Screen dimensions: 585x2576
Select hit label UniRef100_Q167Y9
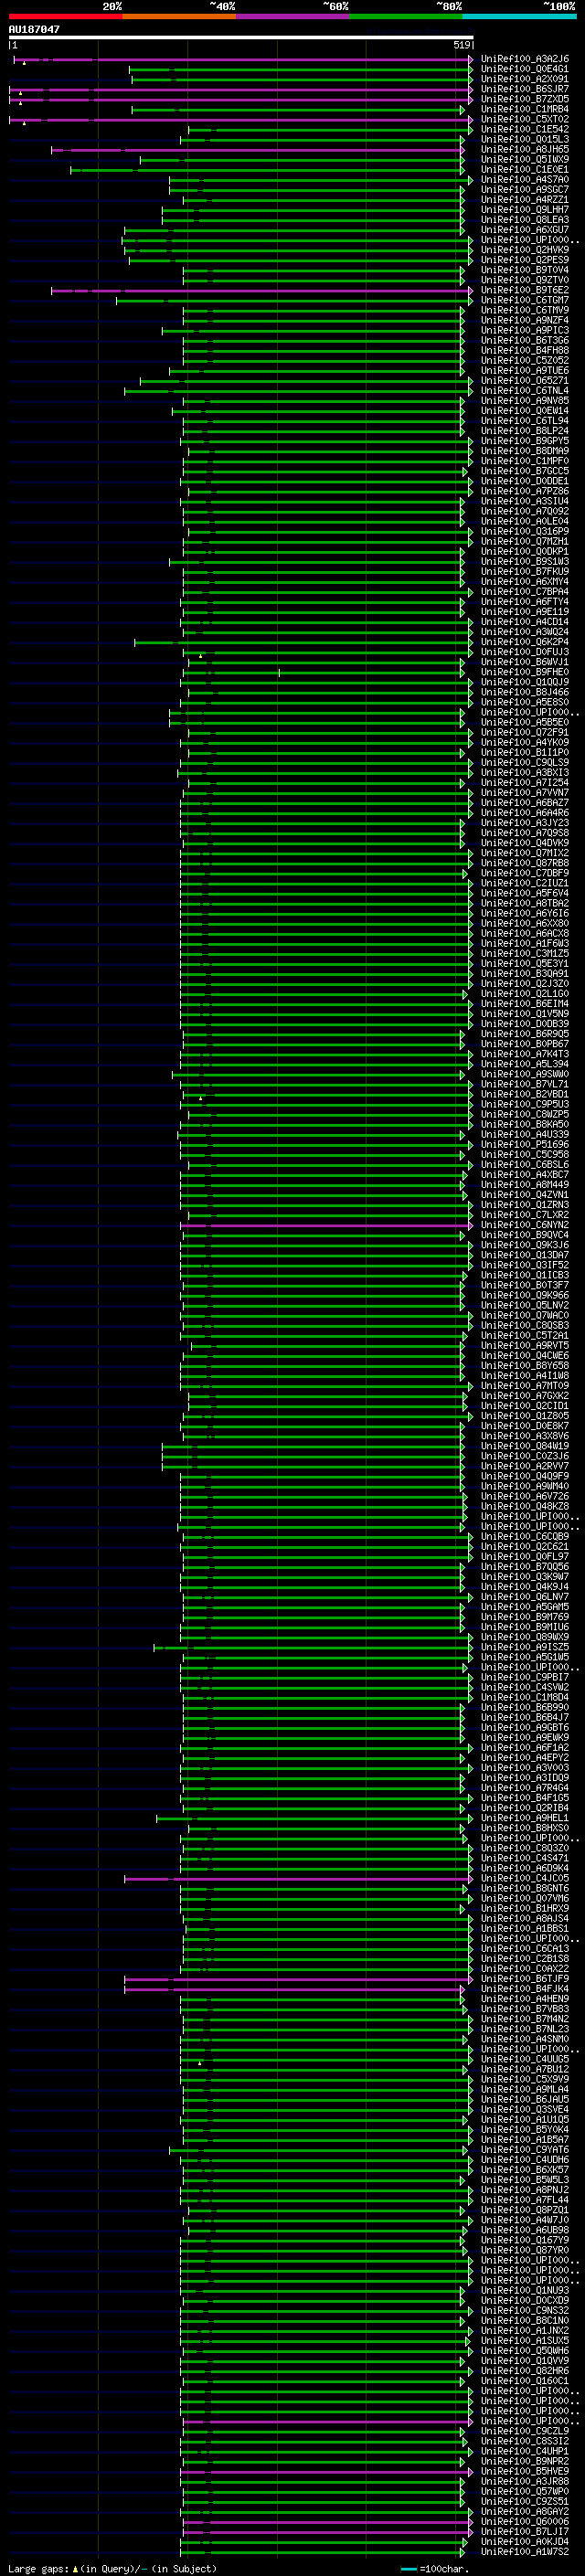pos(524,2239)
